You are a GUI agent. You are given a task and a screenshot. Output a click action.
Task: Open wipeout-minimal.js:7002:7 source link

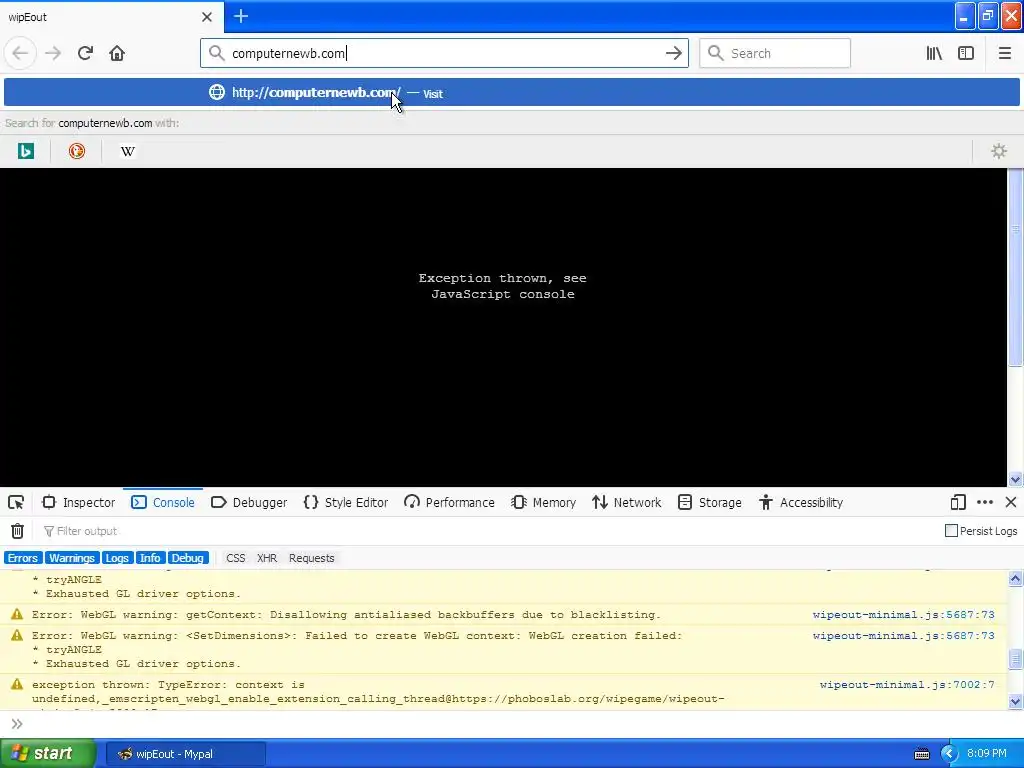pyautogui.click(x=907, y=684)
